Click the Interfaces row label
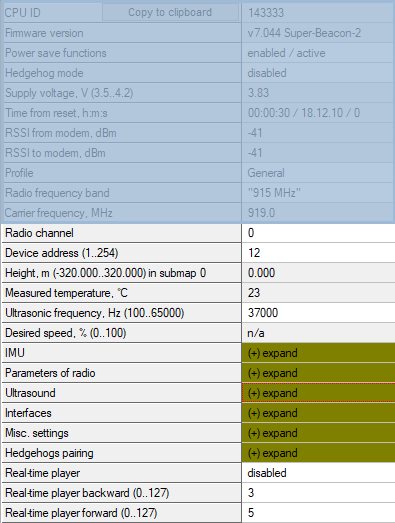The height and width of the screenshot is (523, 395). (x=28, y=413)
